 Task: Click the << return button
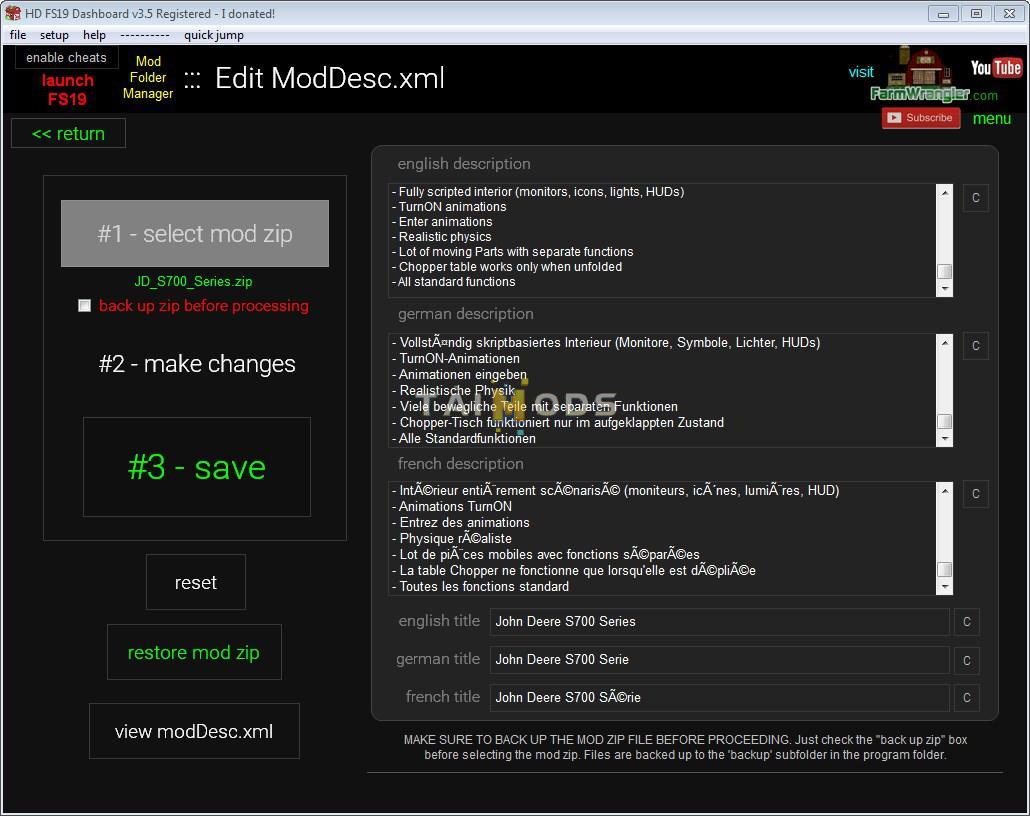[68, 133]
